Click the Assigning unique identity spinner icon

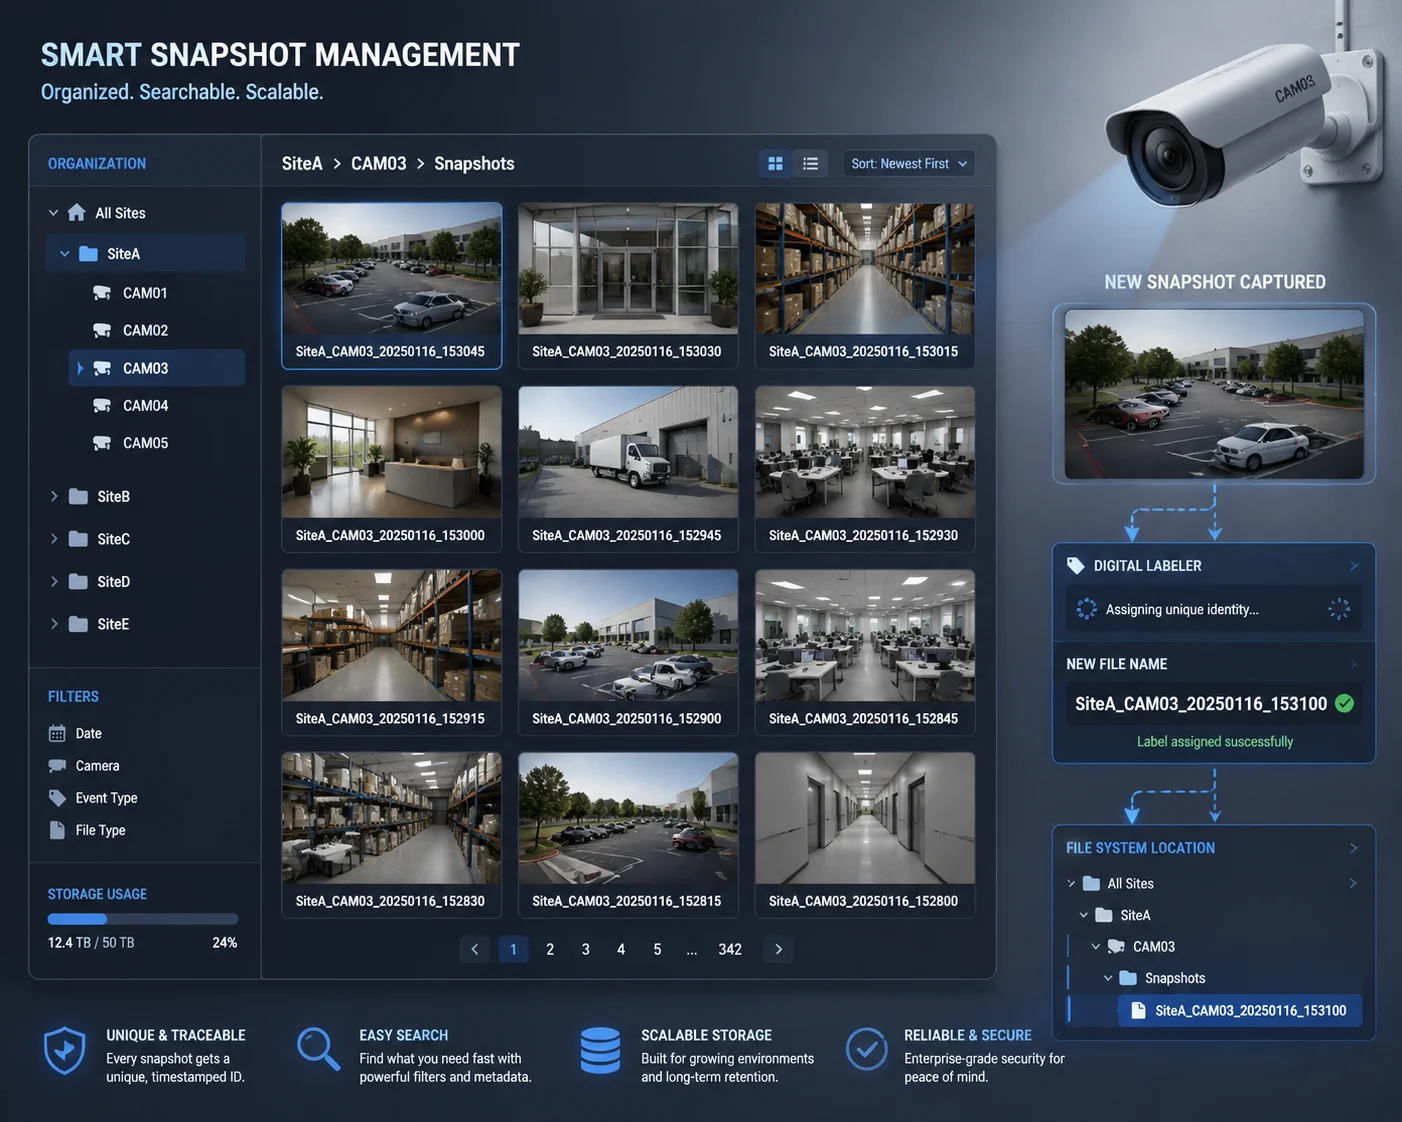click(1086, 609)
